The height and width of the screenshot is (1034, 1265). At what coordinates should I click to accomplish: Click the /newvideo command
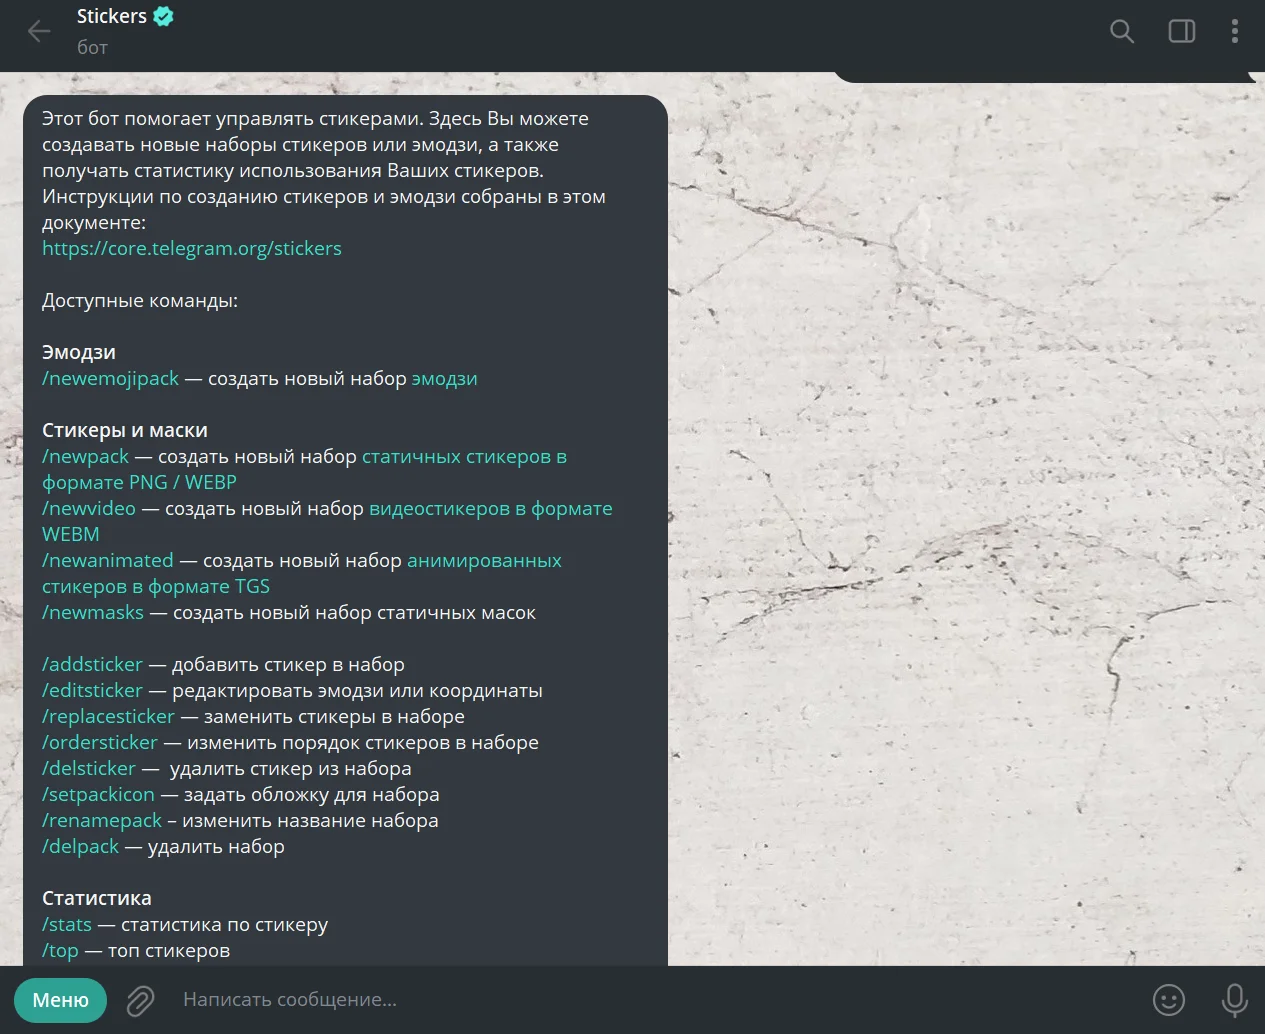(x=89, y=508)
